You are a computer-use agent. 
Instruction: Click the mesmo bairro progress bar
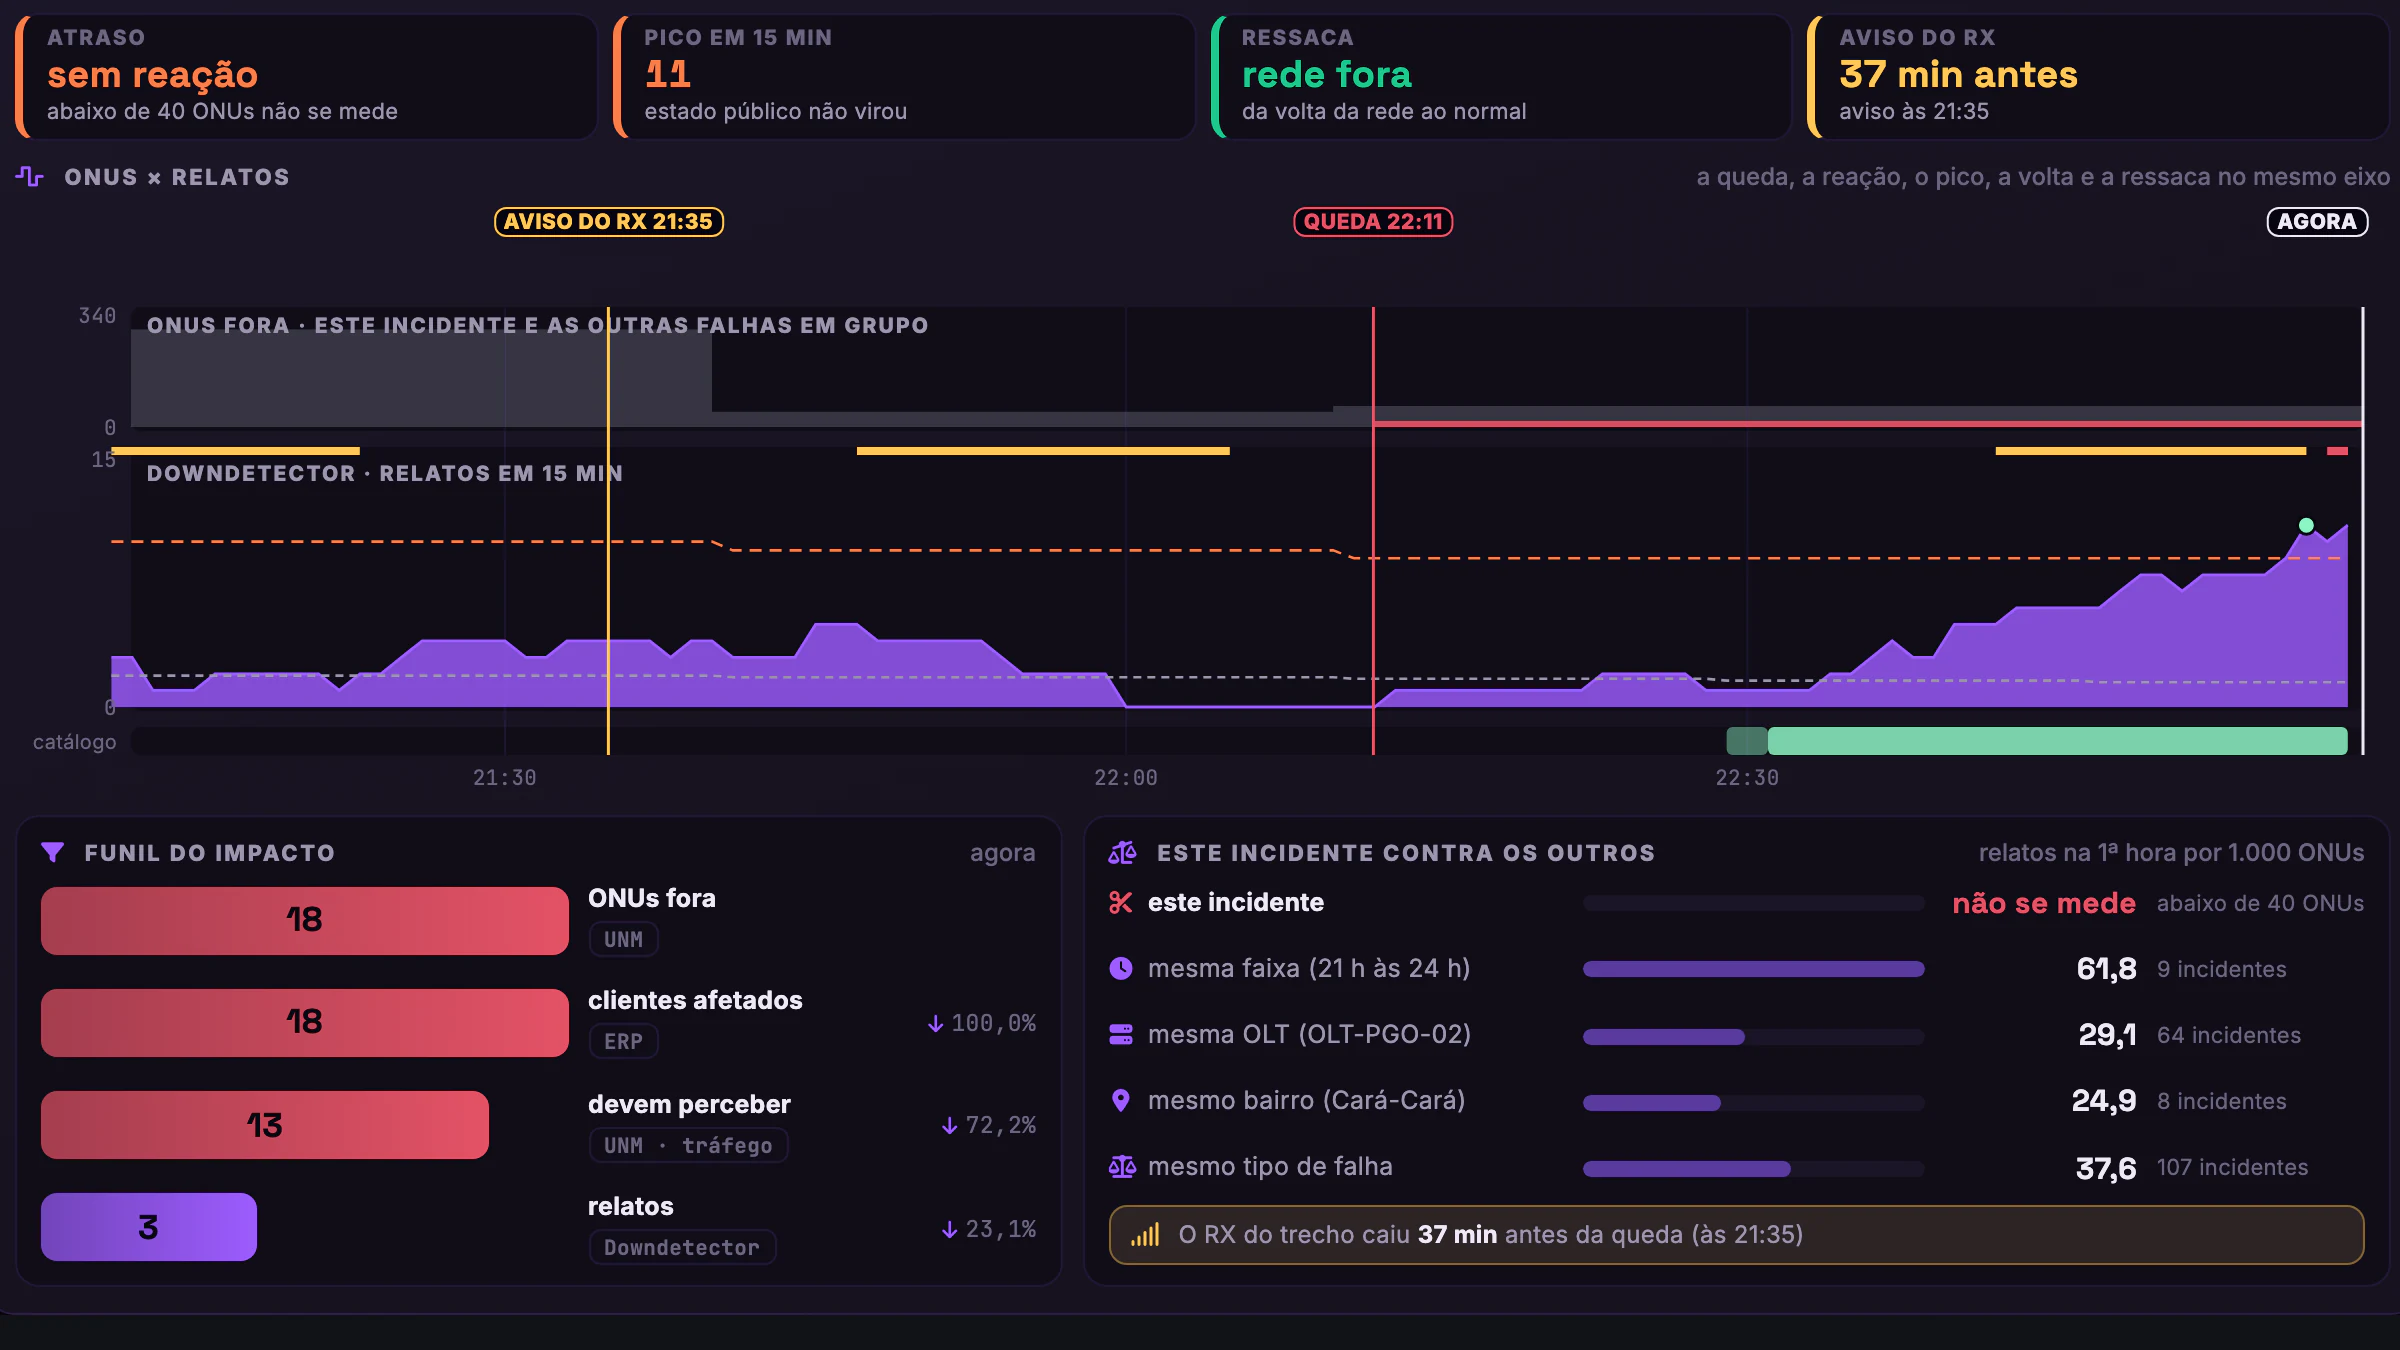[1754, 1103]
